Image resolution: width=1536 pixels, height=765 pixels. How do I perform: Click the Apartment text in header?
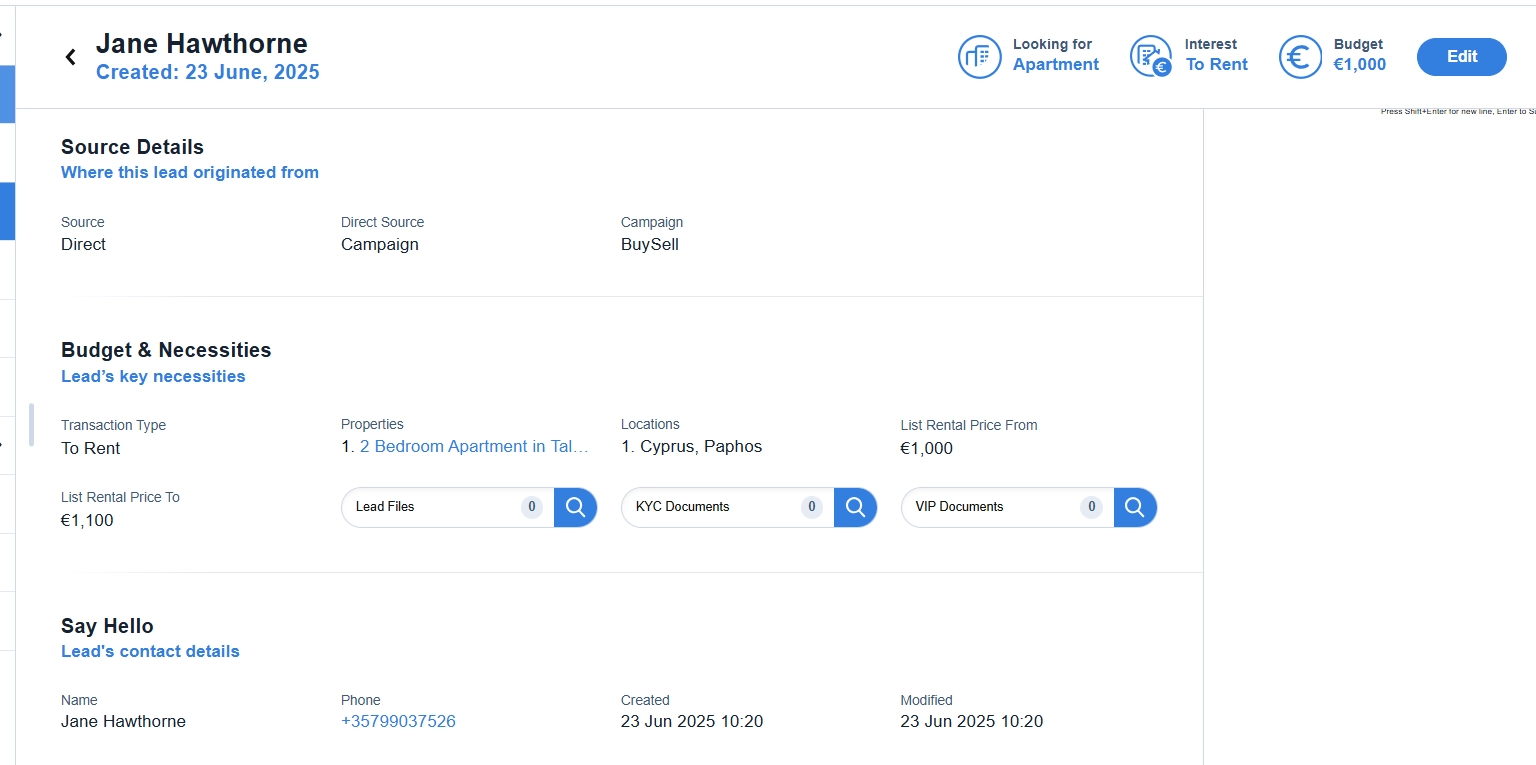[1056, 65]
